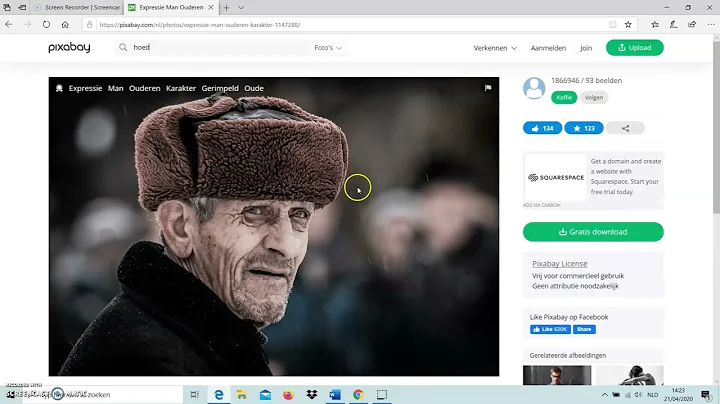
Task: Click the Facebook Share button
Action: 584,329
